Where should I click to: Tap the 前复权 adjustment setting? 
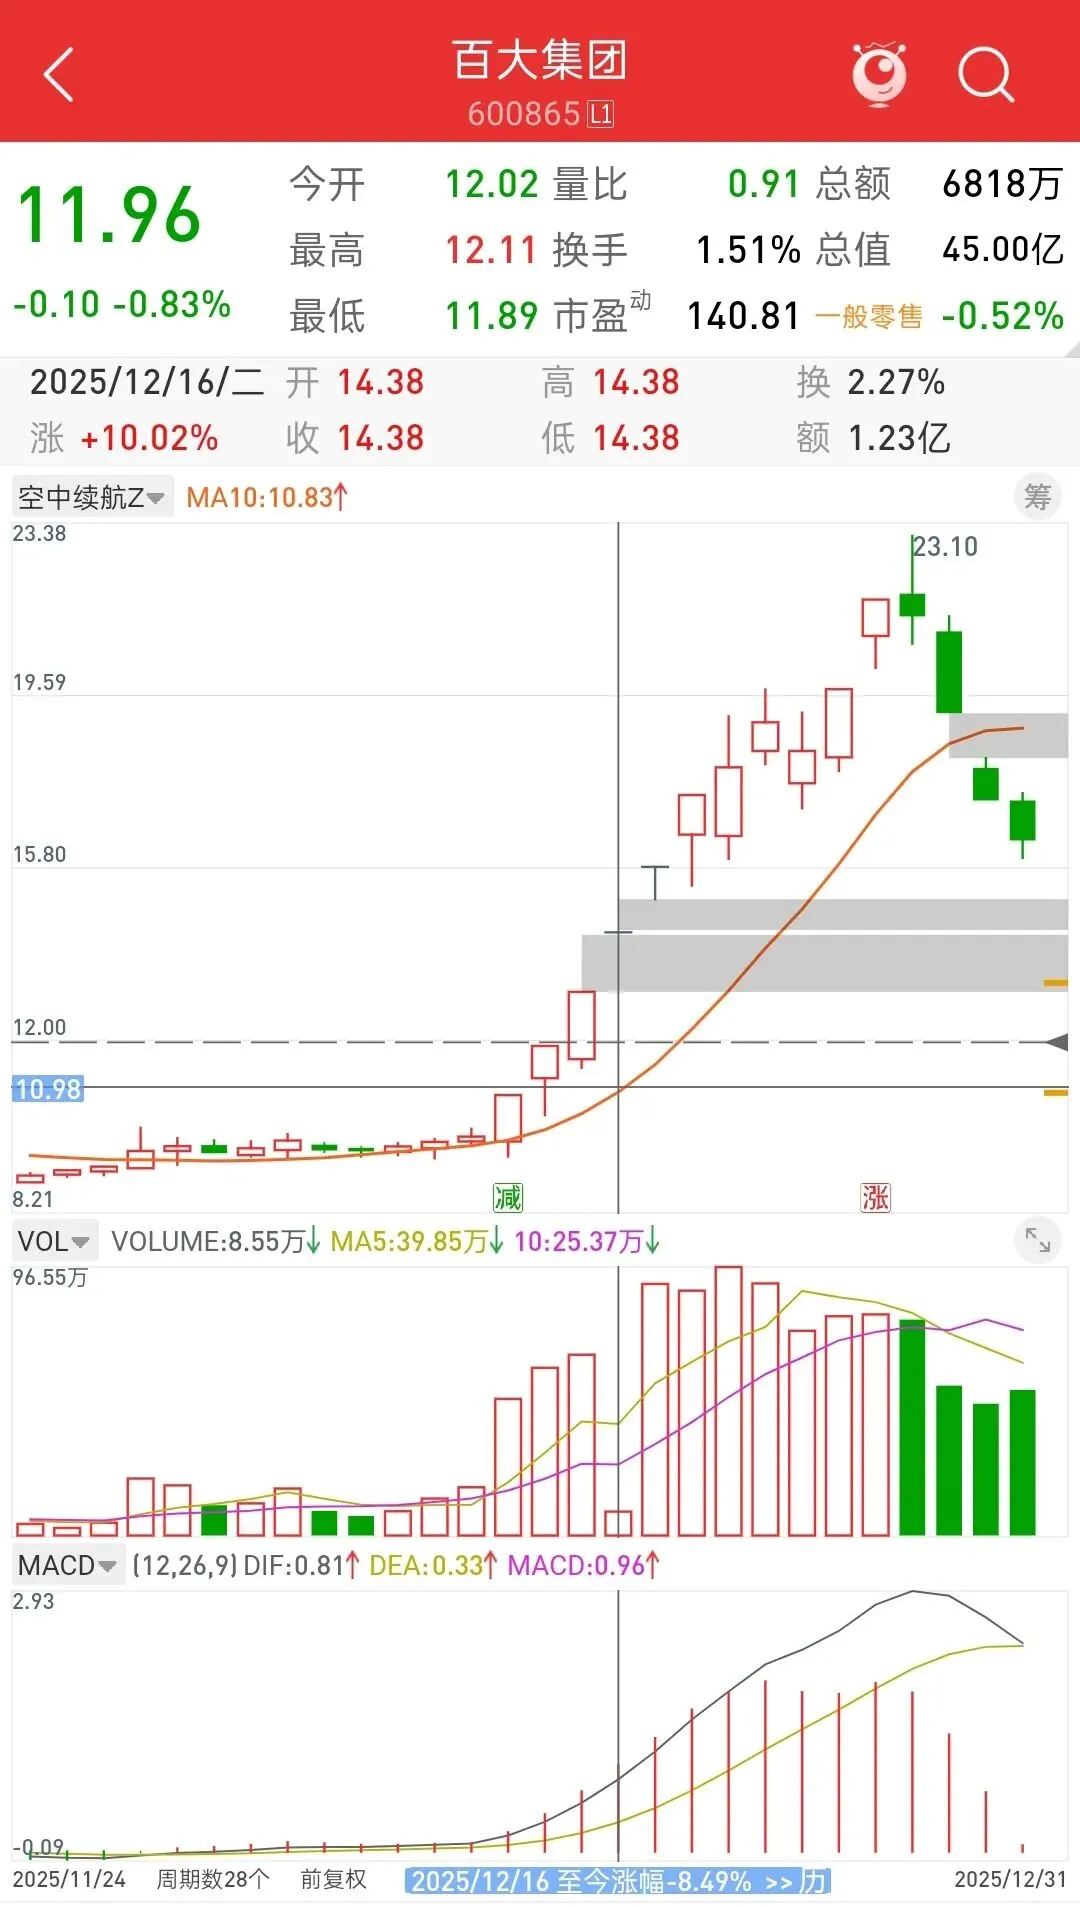coord(333,1879)
